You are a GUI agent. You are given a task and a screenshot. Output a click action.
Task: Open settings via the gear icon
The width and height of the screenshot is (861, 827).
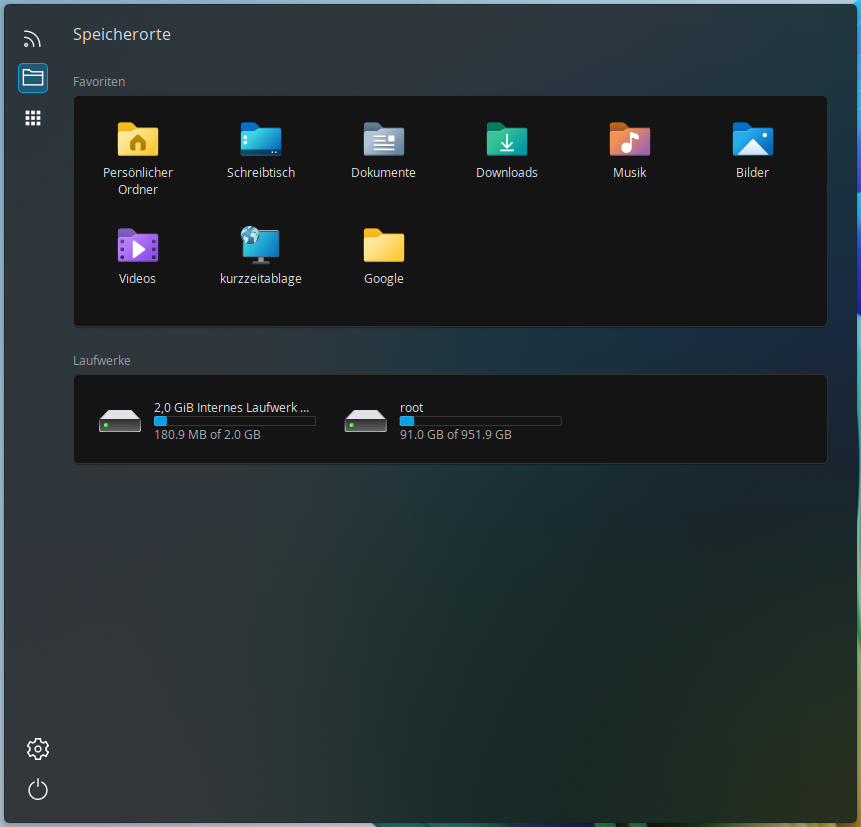[38, 749]
